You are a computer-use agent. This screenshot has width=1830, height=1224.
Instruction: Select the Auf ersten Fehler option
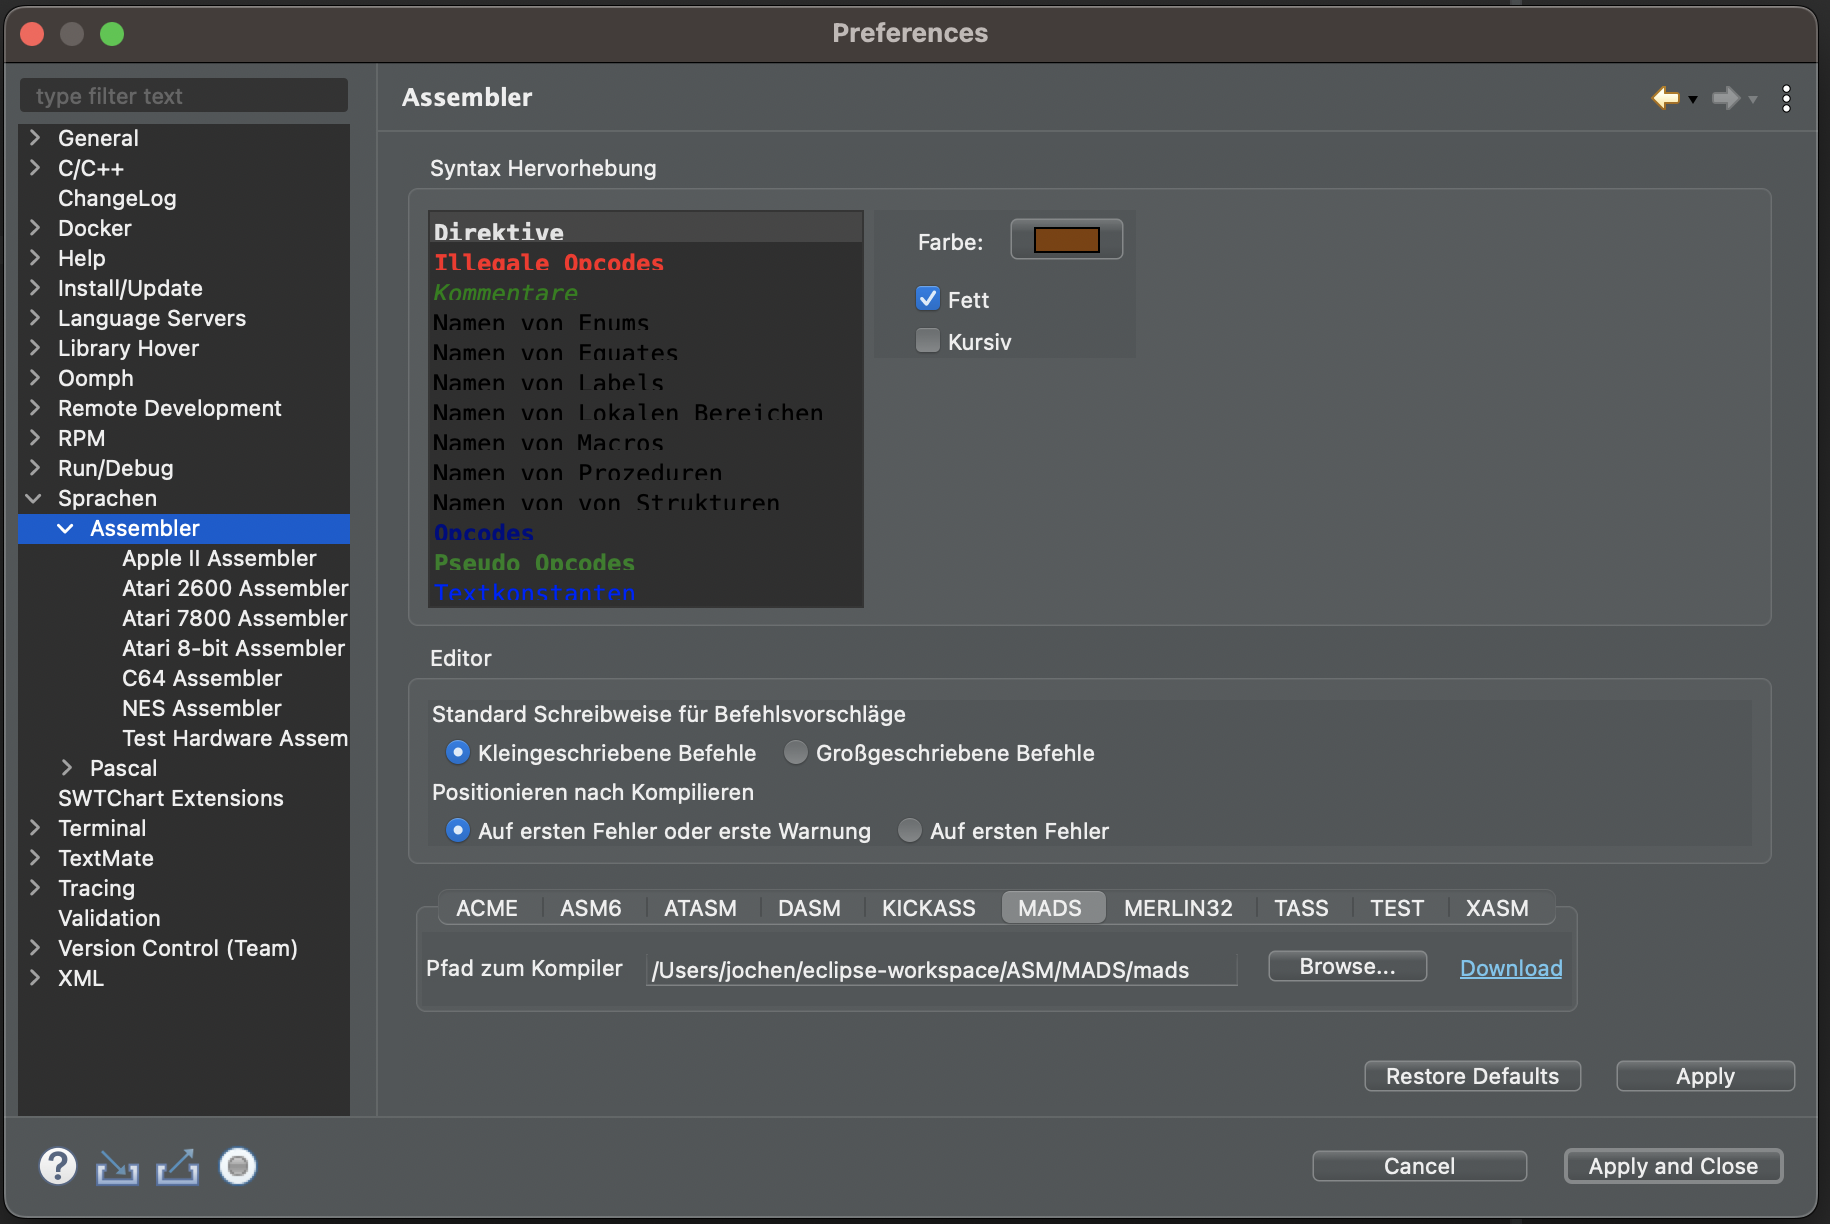910,830
